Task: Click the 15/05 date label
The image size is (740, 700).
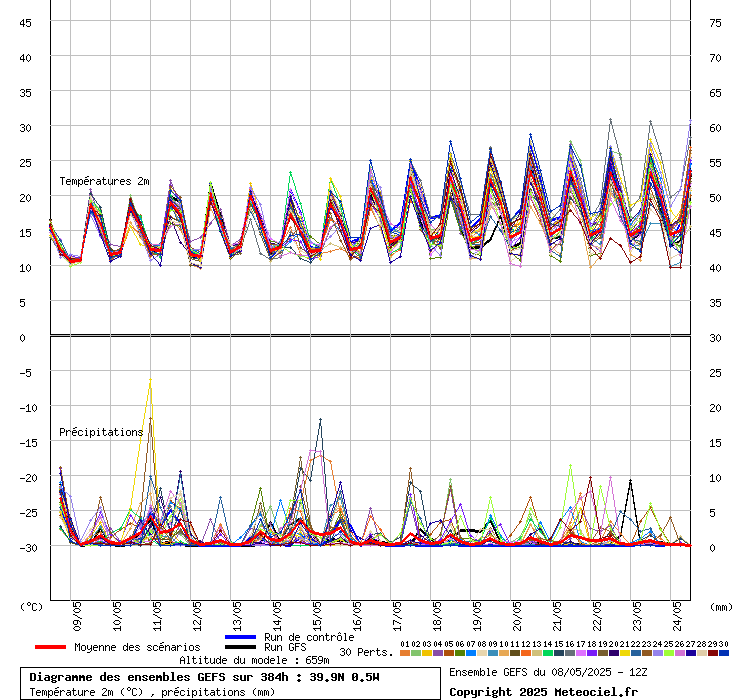Action: 317,616
